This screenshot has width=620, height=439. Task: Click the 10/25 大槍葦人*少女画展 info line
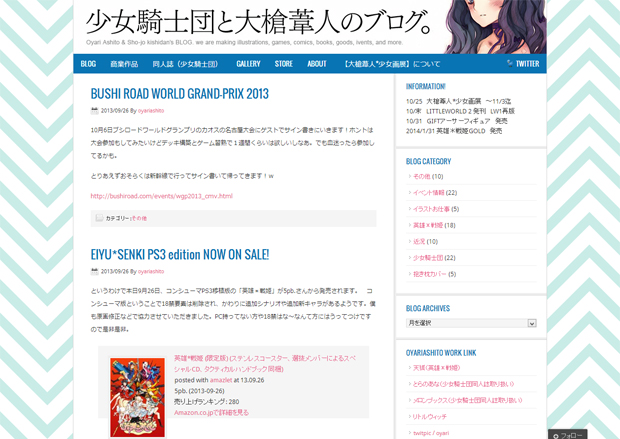click(458, 101)
